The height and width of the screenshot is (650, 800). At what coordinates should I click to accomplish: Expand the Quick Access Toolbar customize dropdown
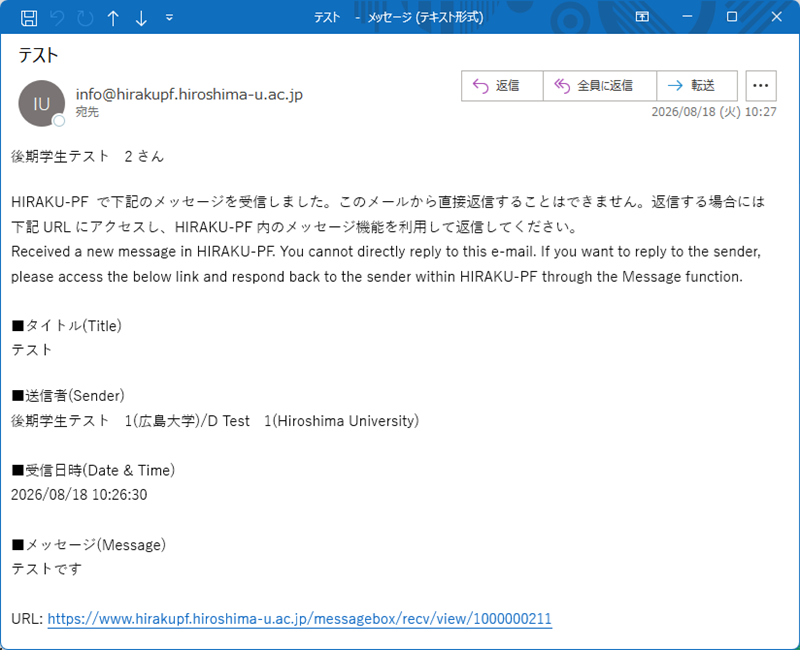click(169, 18)
